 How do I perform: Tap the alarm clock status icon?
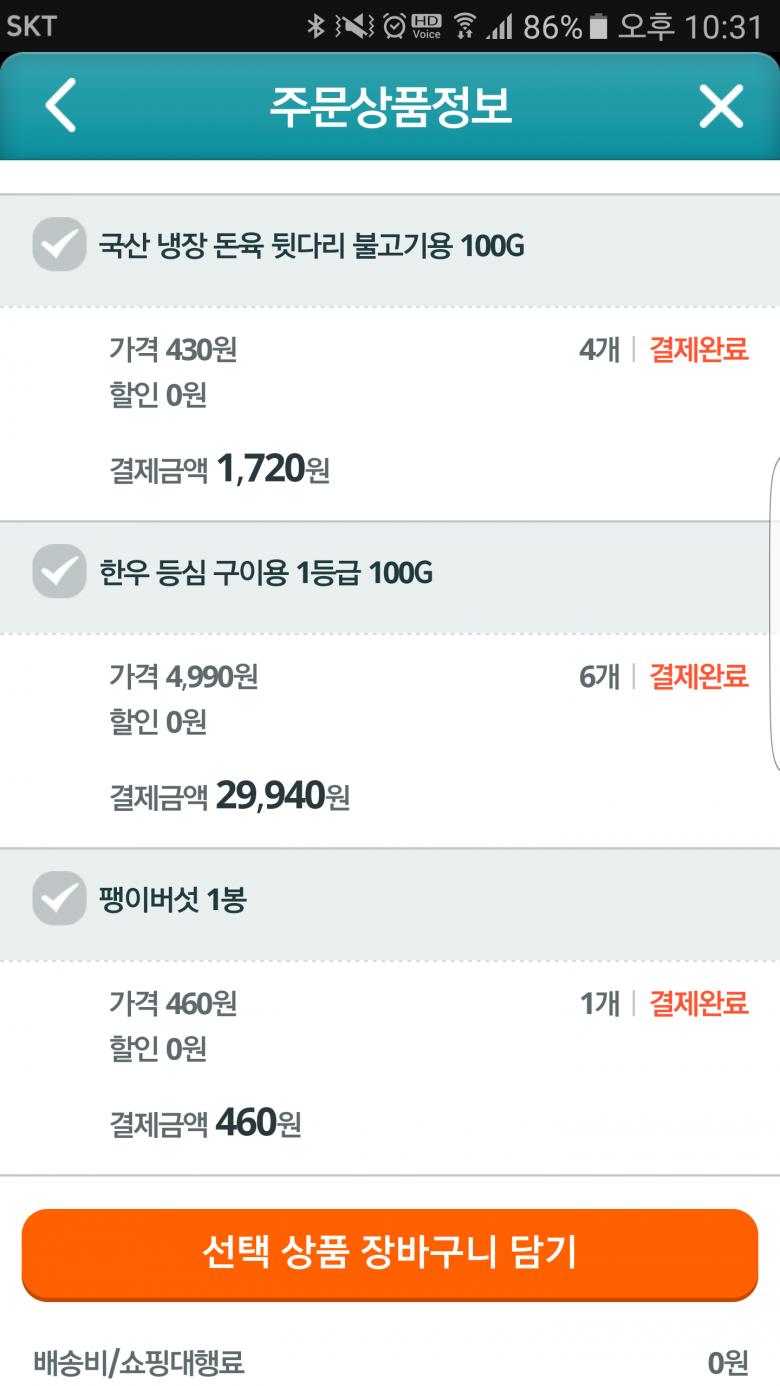(395, 26)
